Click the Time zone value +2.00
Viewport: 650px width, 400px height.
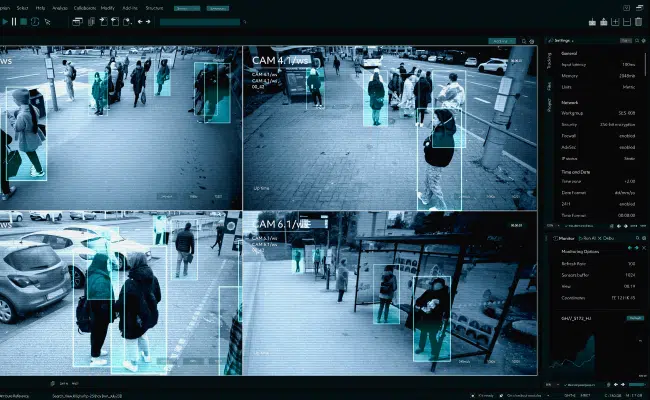click(x=630, y=181)
